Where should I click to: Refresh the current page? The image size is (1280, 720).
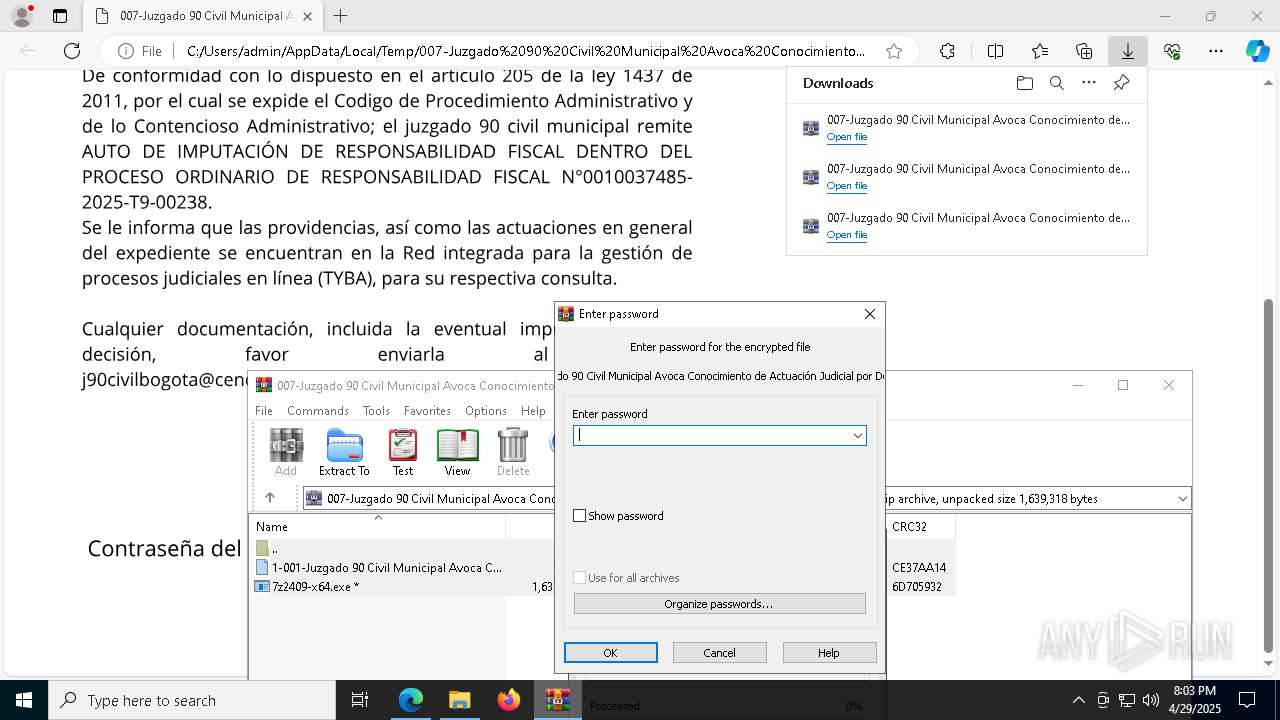(72, 51)
